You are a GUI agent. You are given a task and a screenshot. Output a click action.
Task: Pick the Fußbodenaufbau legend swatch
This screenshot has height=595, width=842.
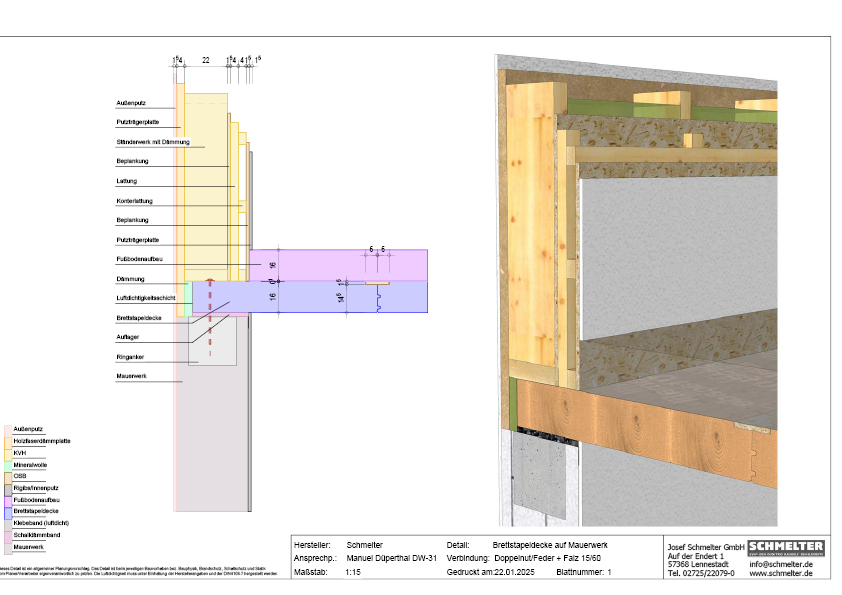click(x=7, y=500)
